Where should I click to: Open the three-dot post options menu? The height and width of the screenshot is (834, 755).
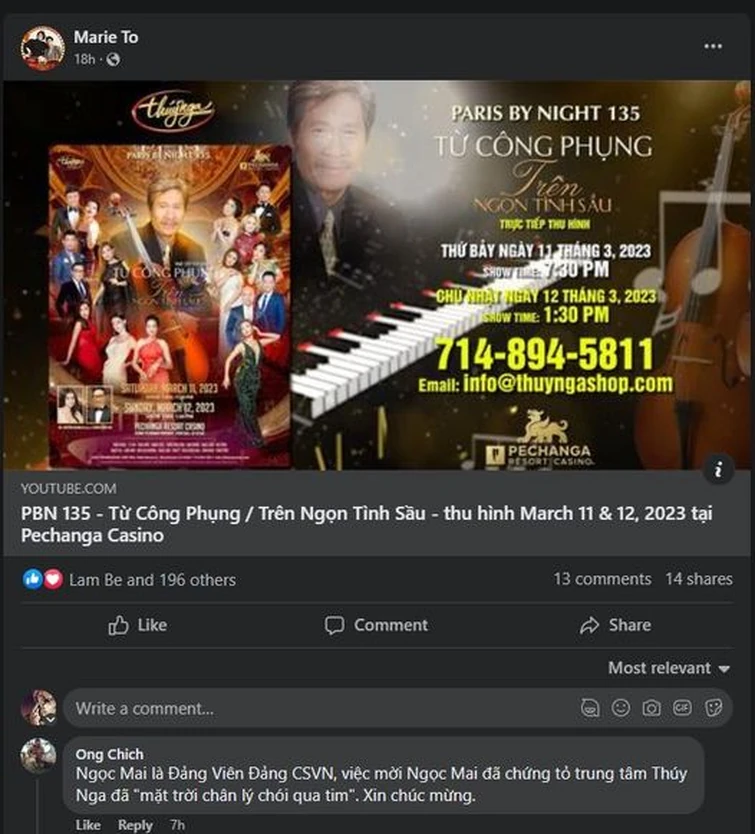[x=713, y=46]
